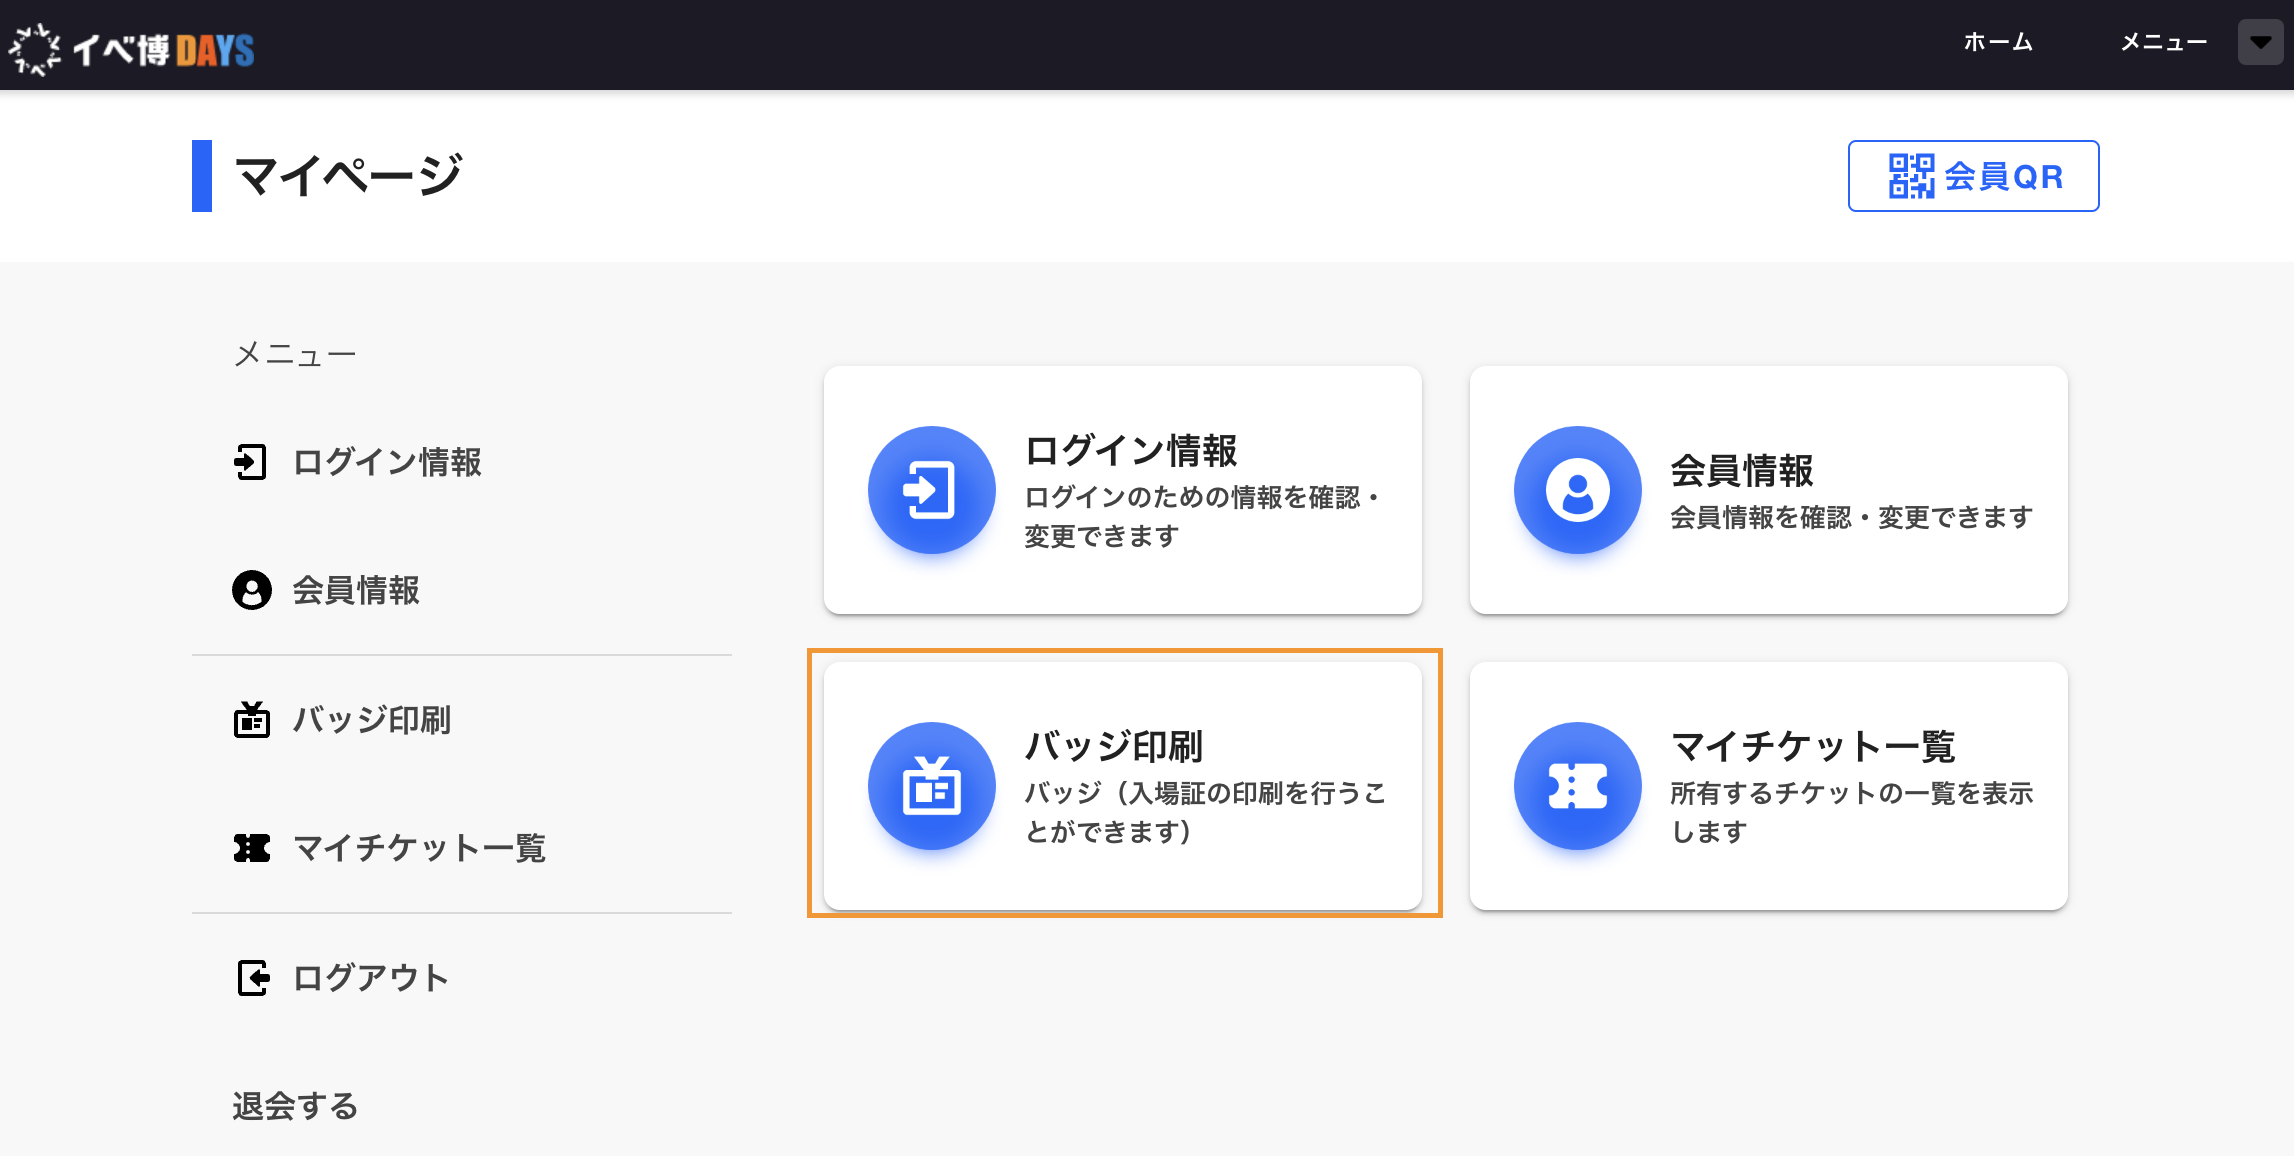Screen dimensions: 2294x1156
Task: Select バッジ印刷 text in sidebar menu
Action: 372,719
